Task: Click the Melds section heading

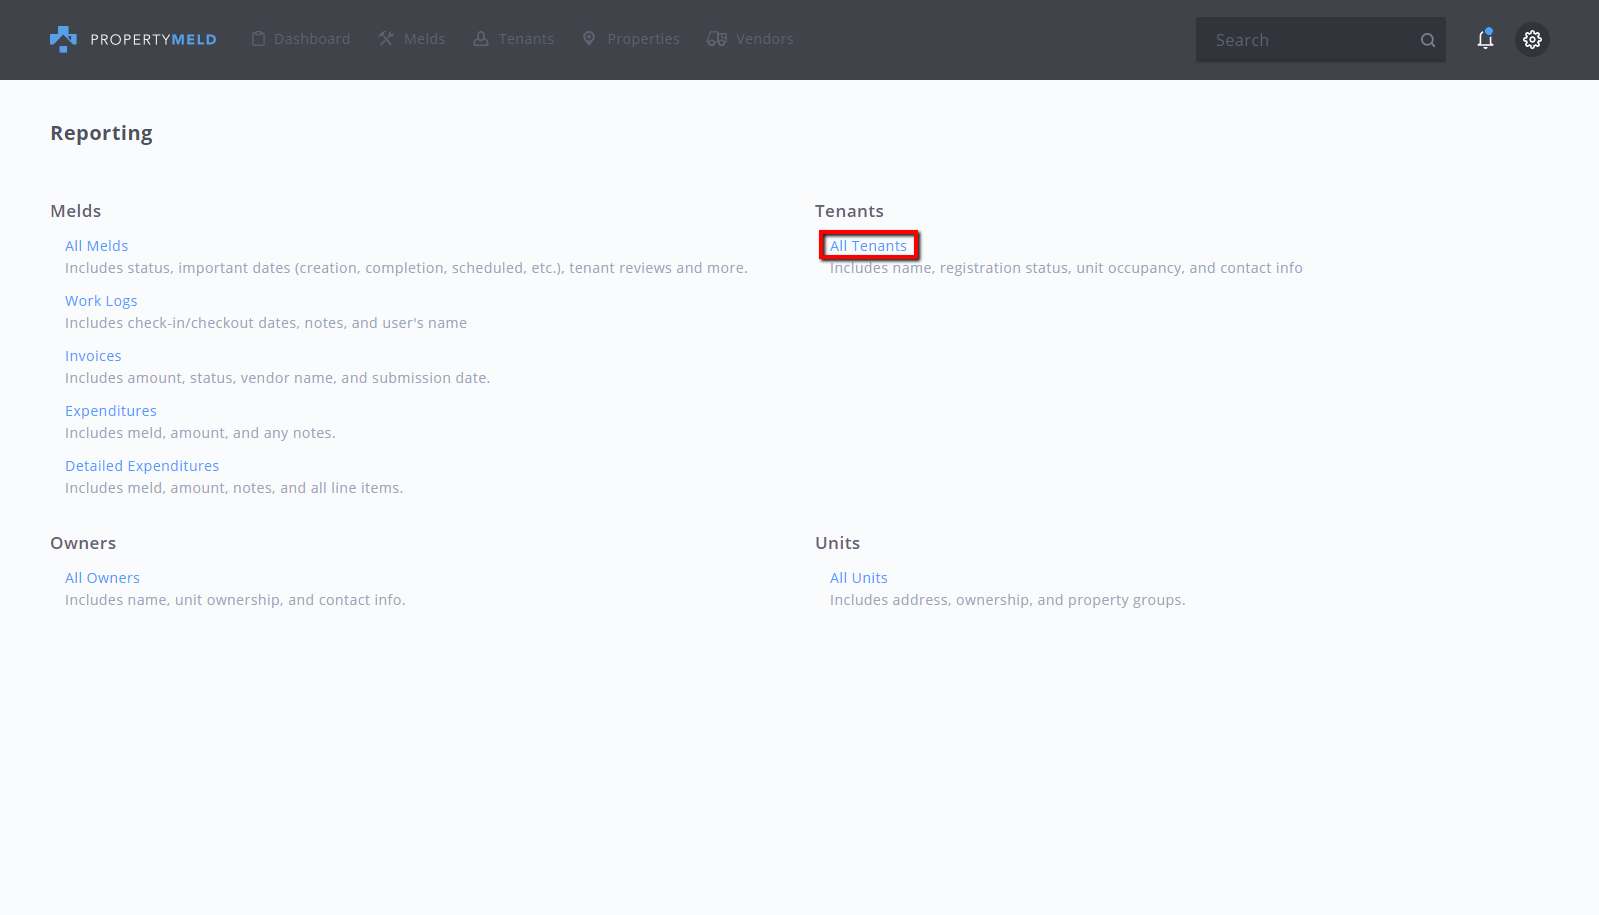Action: click(76, 211)
